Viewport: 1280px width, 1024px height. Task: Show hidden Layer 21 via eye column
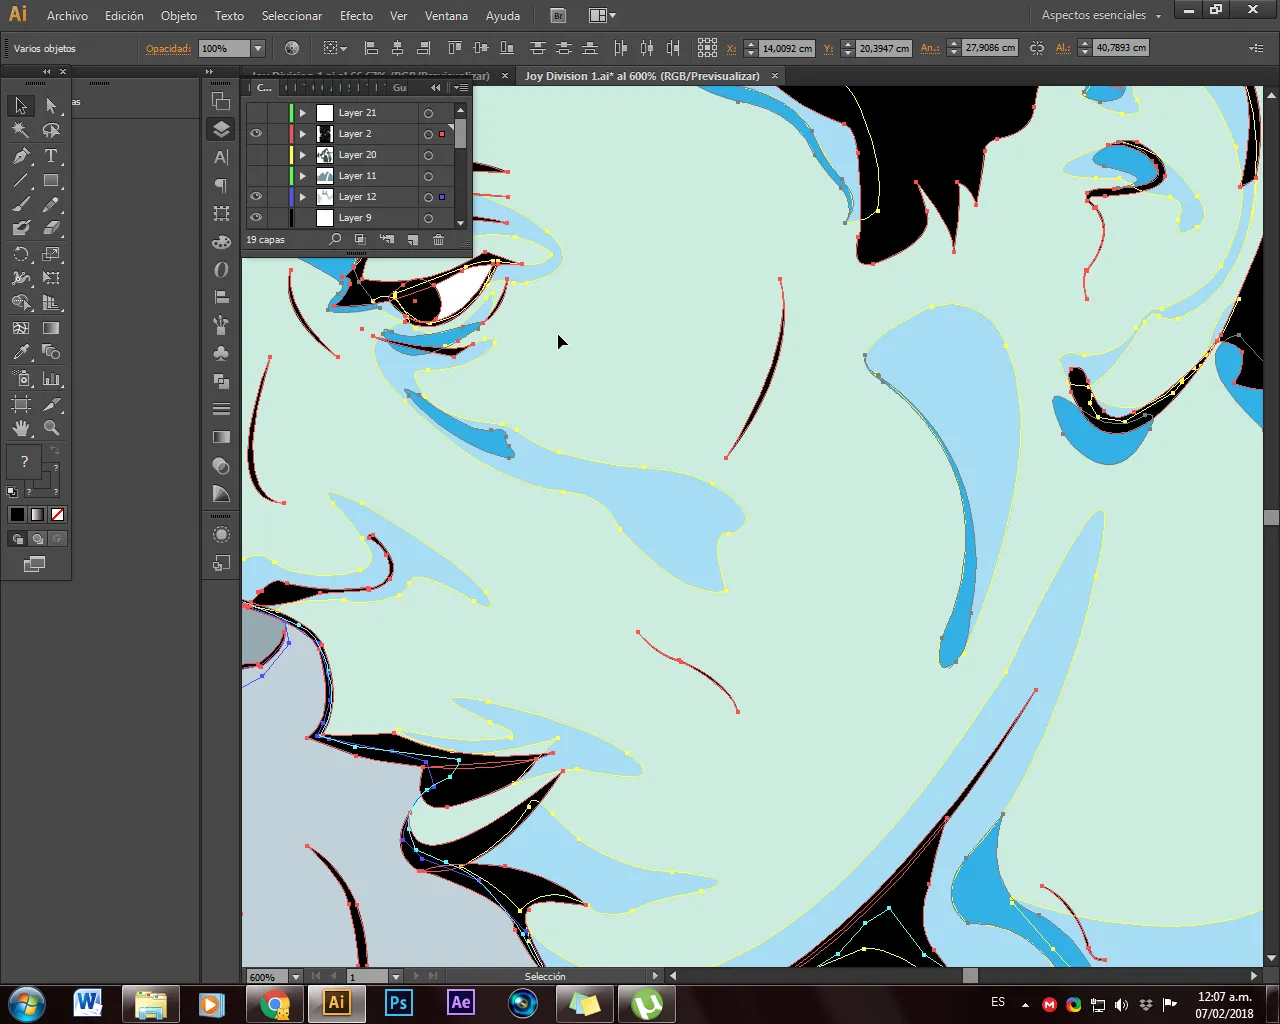256,113
